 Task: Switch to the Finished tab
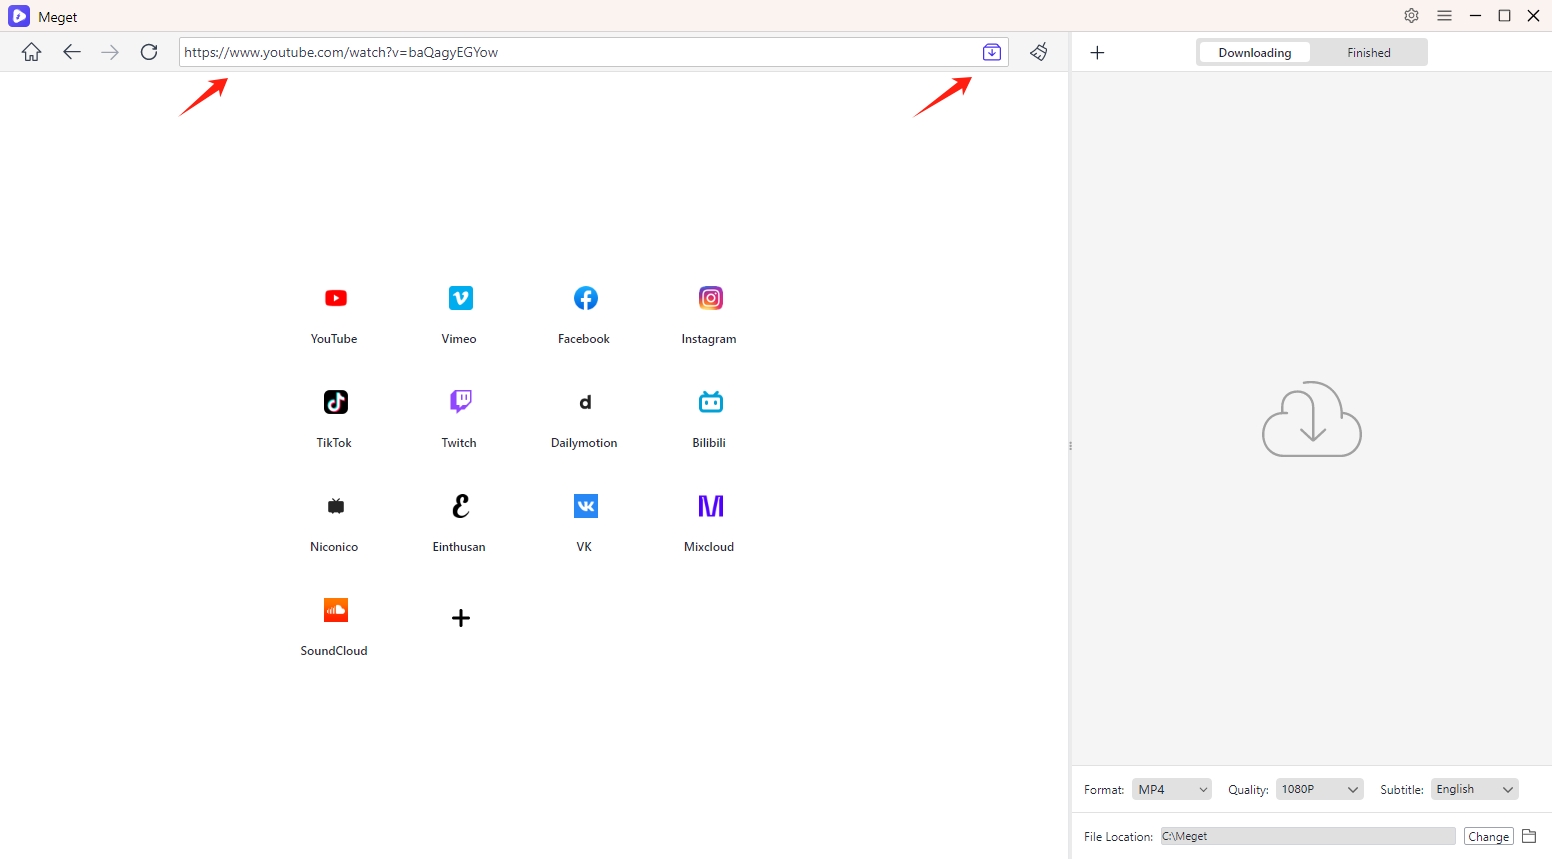1369,53
